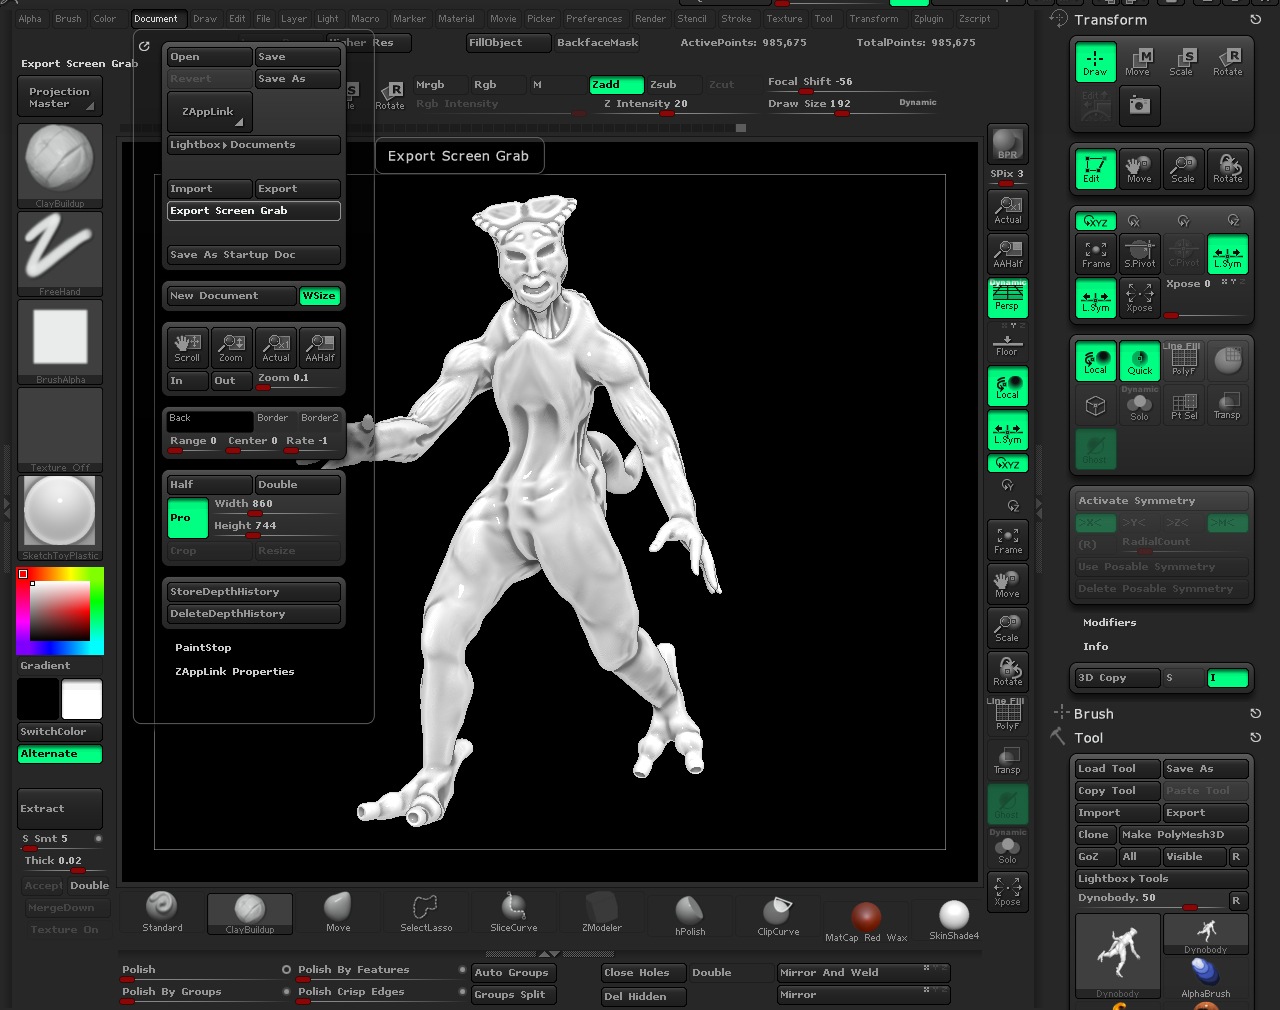Choose the MatCap Red Wax material

[x=864, y=915]
